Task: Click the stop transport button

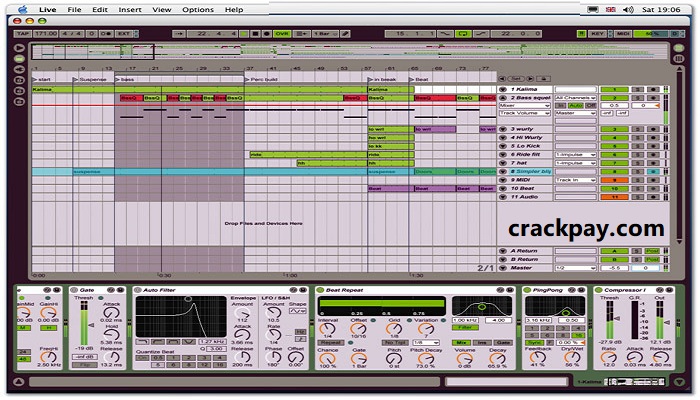Action: (255, 34)
